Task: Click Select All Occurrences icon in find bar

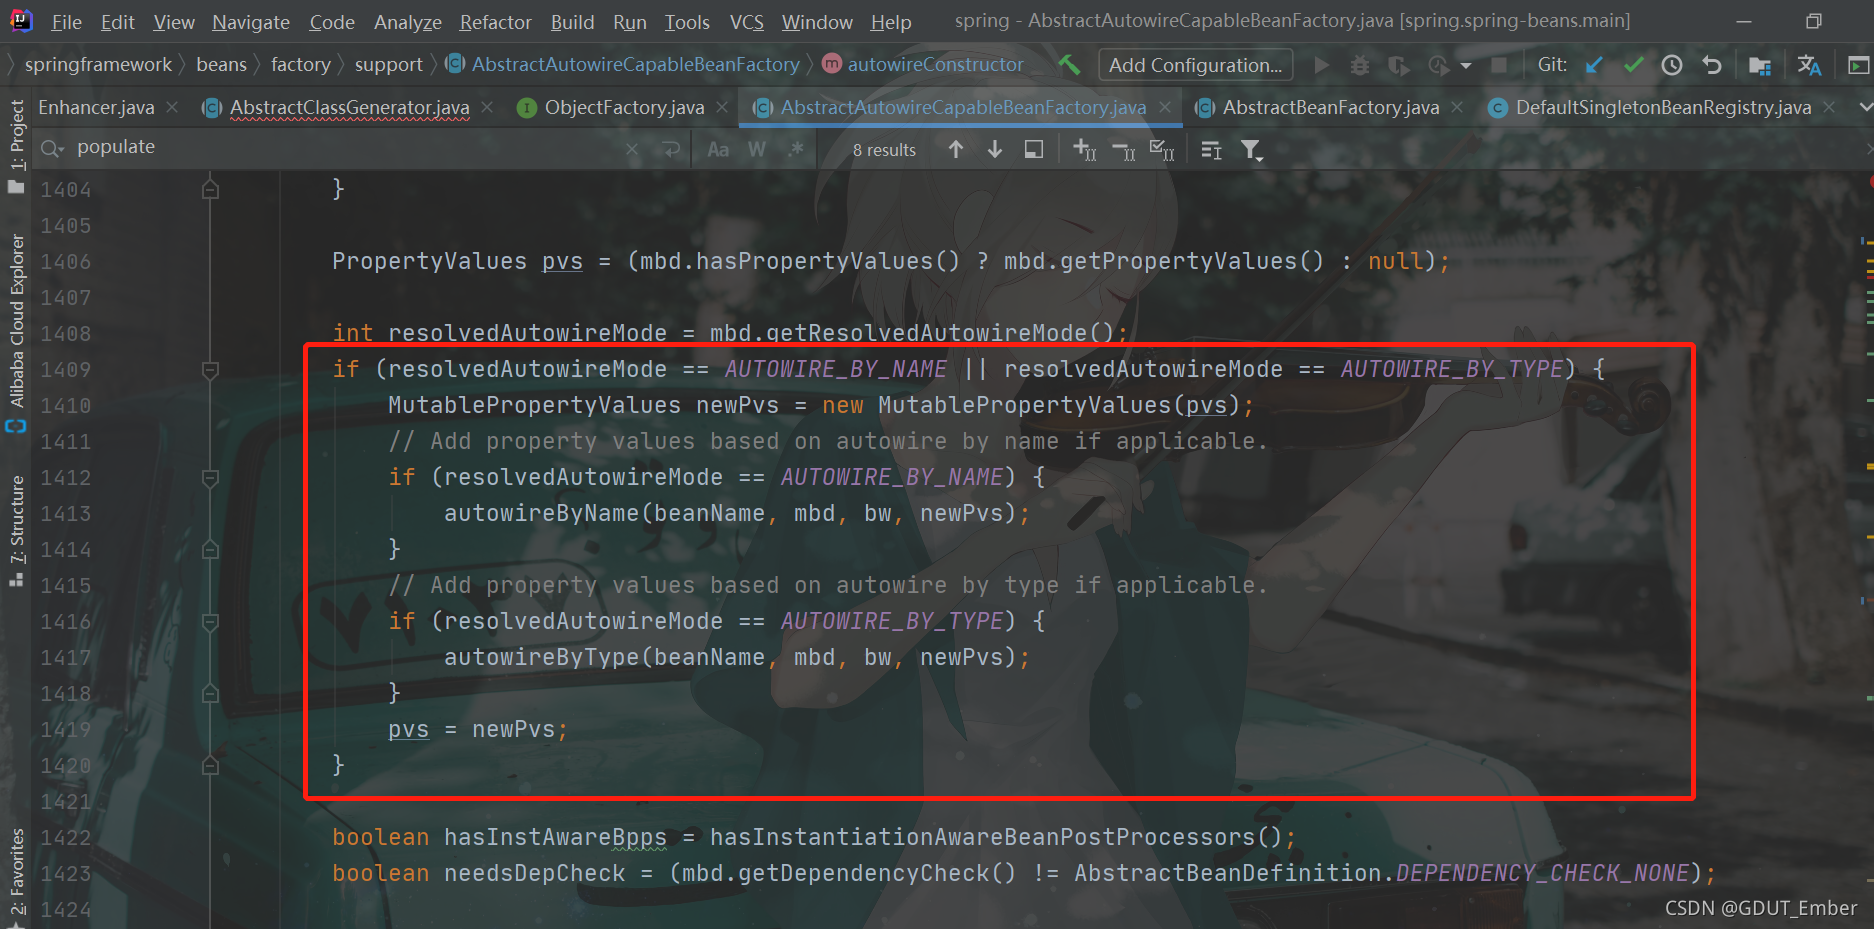Action: (1034, 149)
